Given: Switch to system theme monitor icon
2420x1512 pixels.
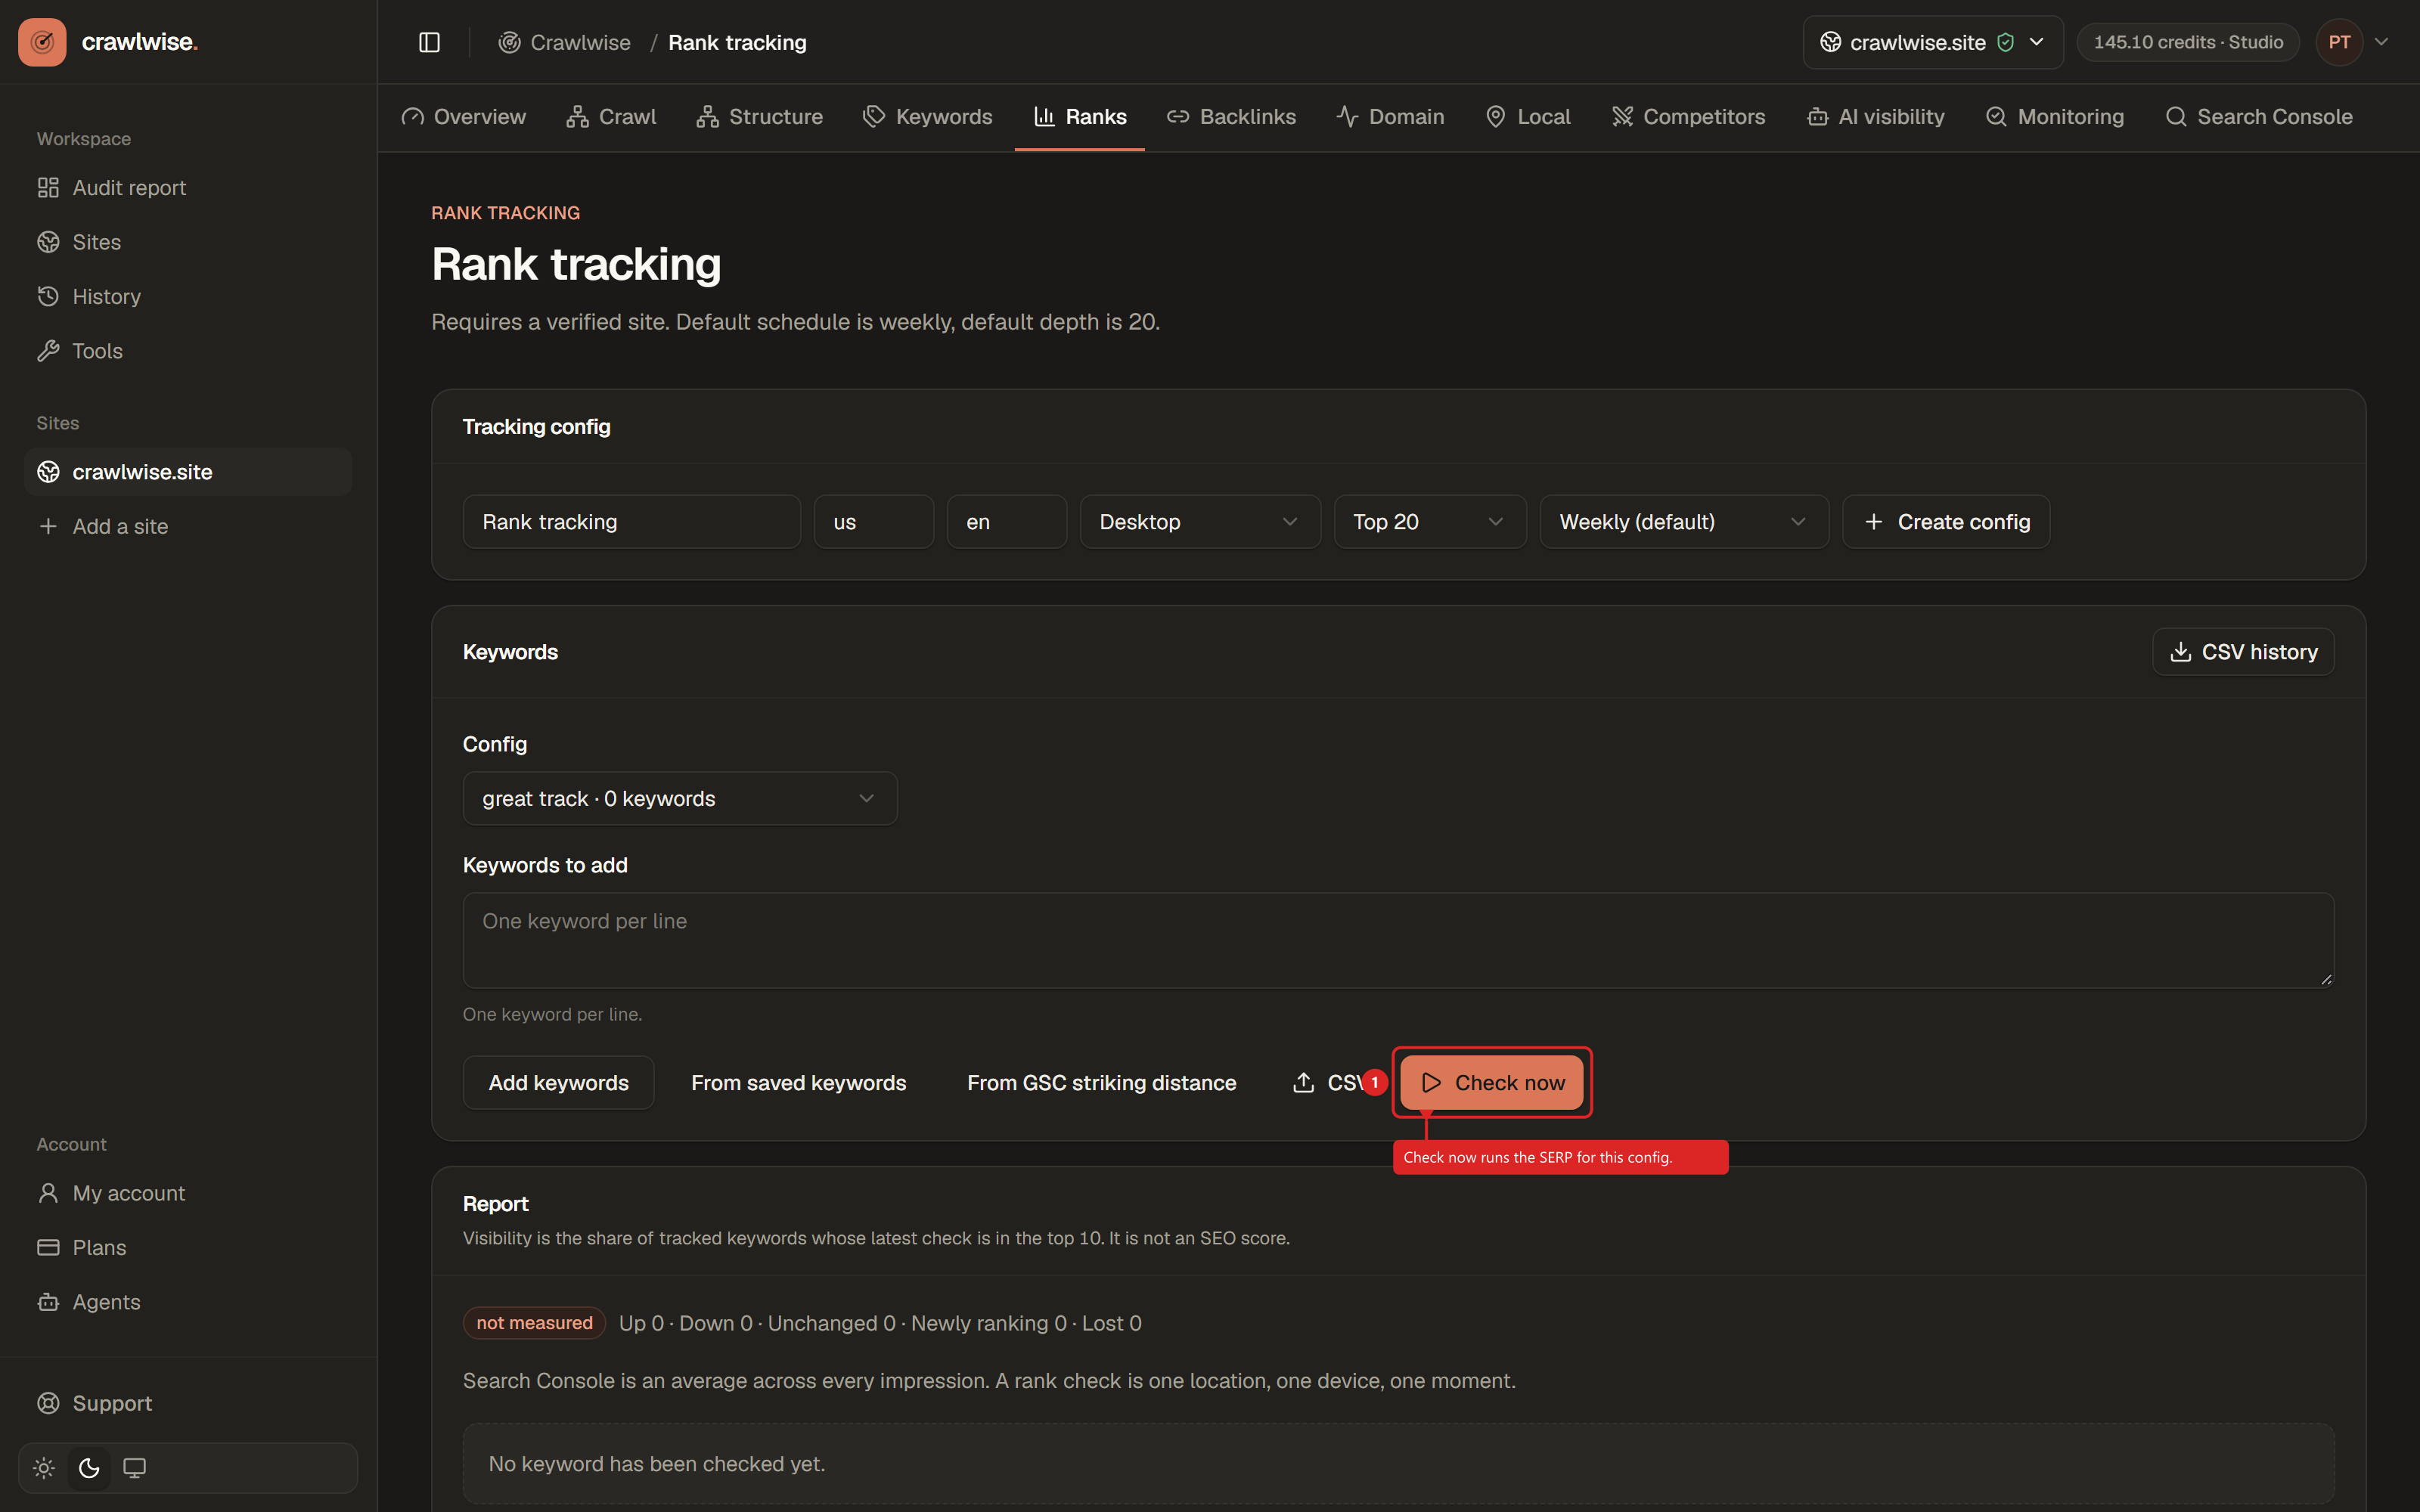Looking at the screenshot, I should tap(134, 1468).
